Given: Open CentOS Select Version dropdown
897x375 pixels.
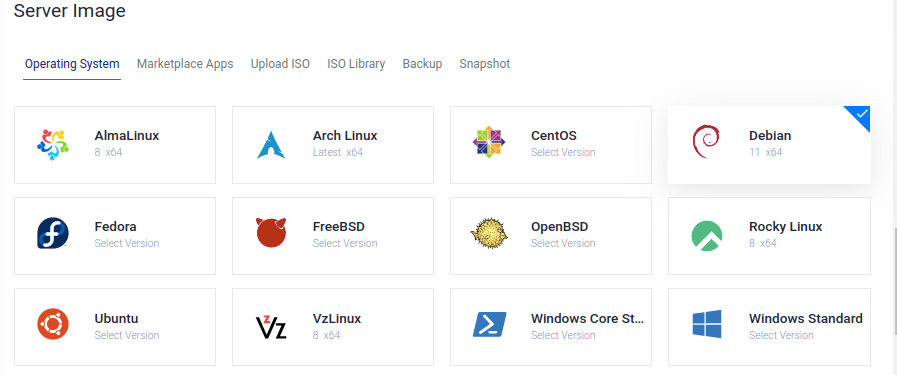Looking at the screenshot, I should tap(563, 153).
